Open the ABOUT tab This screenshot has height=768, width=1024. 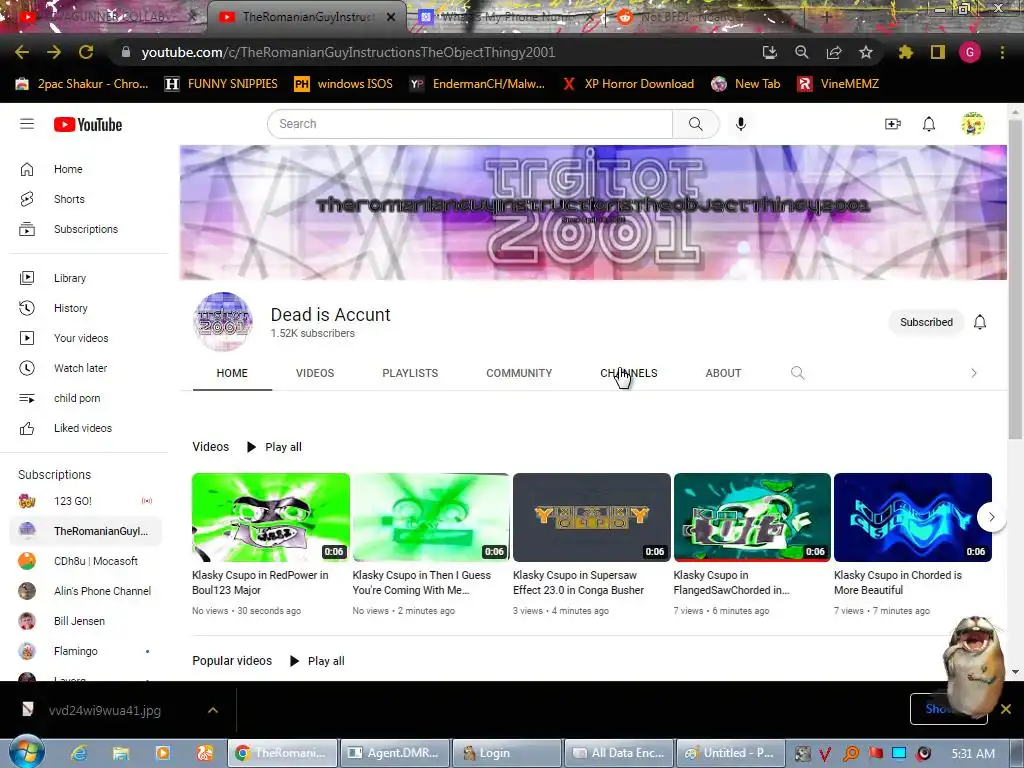[x=723, y=373]
